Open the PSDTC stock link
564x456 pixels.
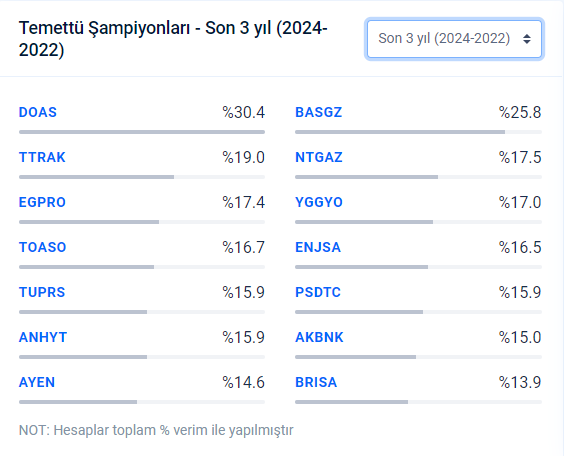click(318, 292)
